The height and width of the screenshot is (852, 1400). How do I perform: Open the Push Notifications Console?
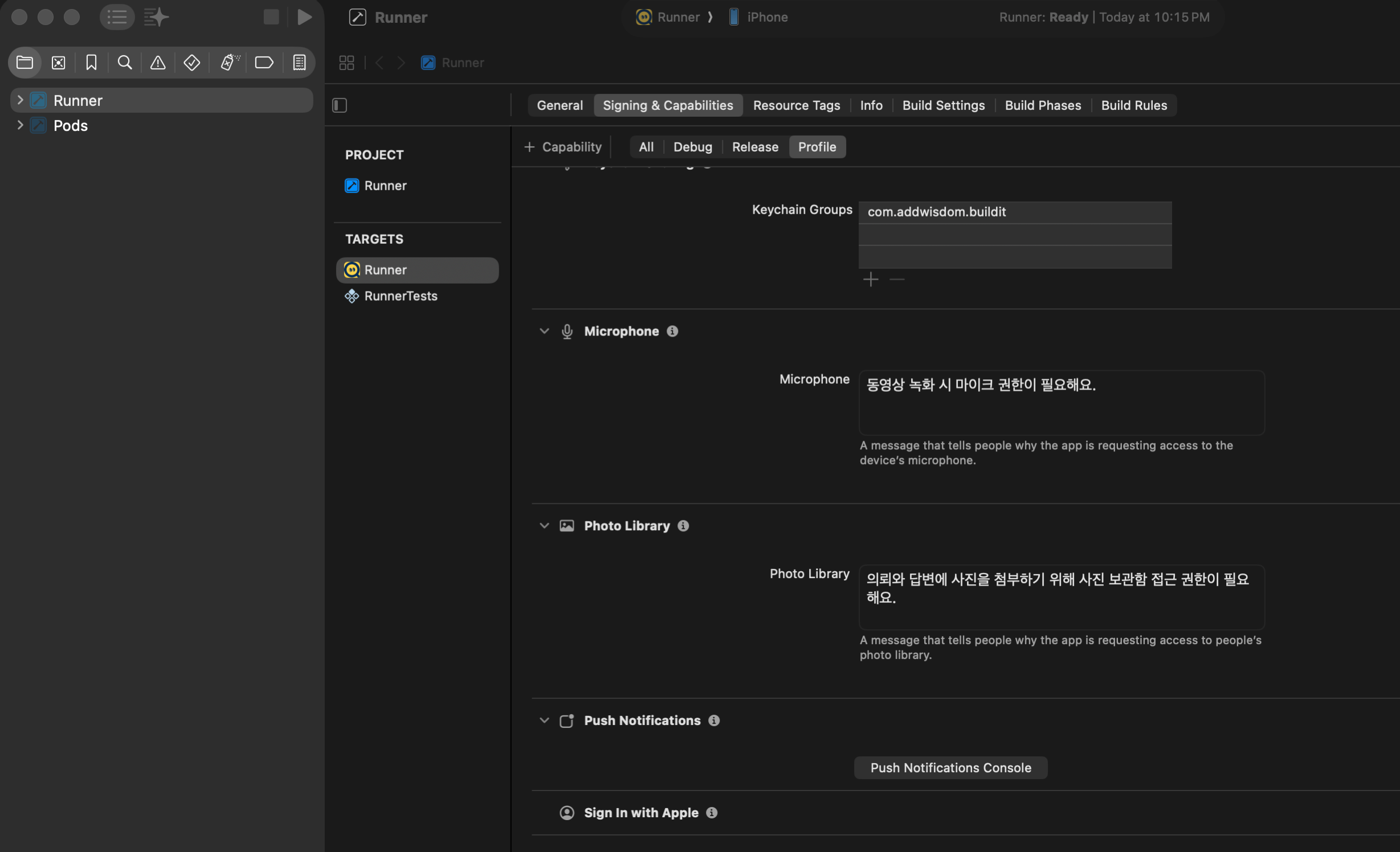951,768
